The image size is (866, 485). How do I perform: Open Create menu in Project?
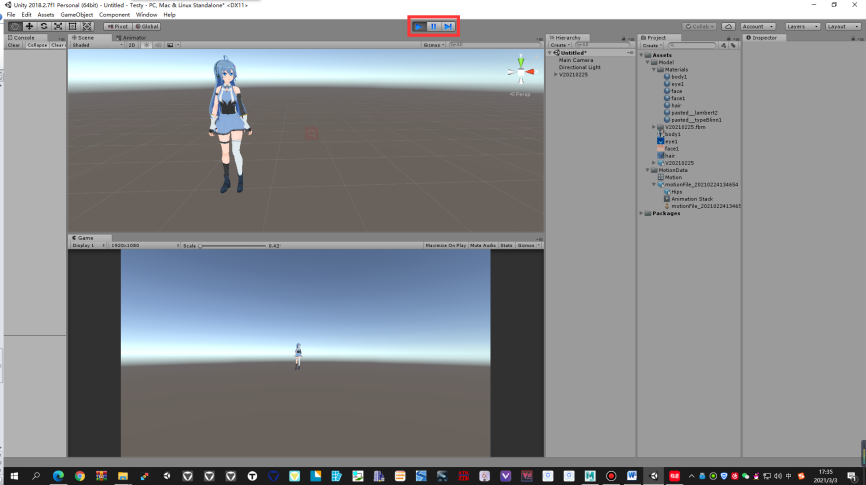(652, 45)
